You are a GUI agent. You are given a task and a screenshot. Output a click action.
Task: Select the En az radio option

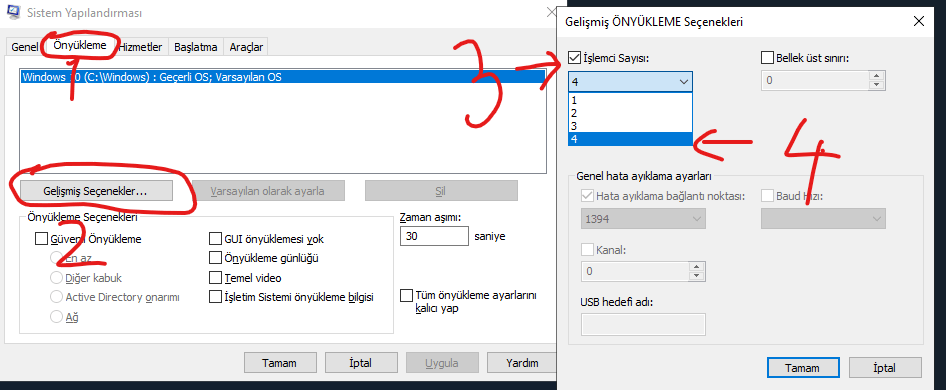click(x=56, y=258)
